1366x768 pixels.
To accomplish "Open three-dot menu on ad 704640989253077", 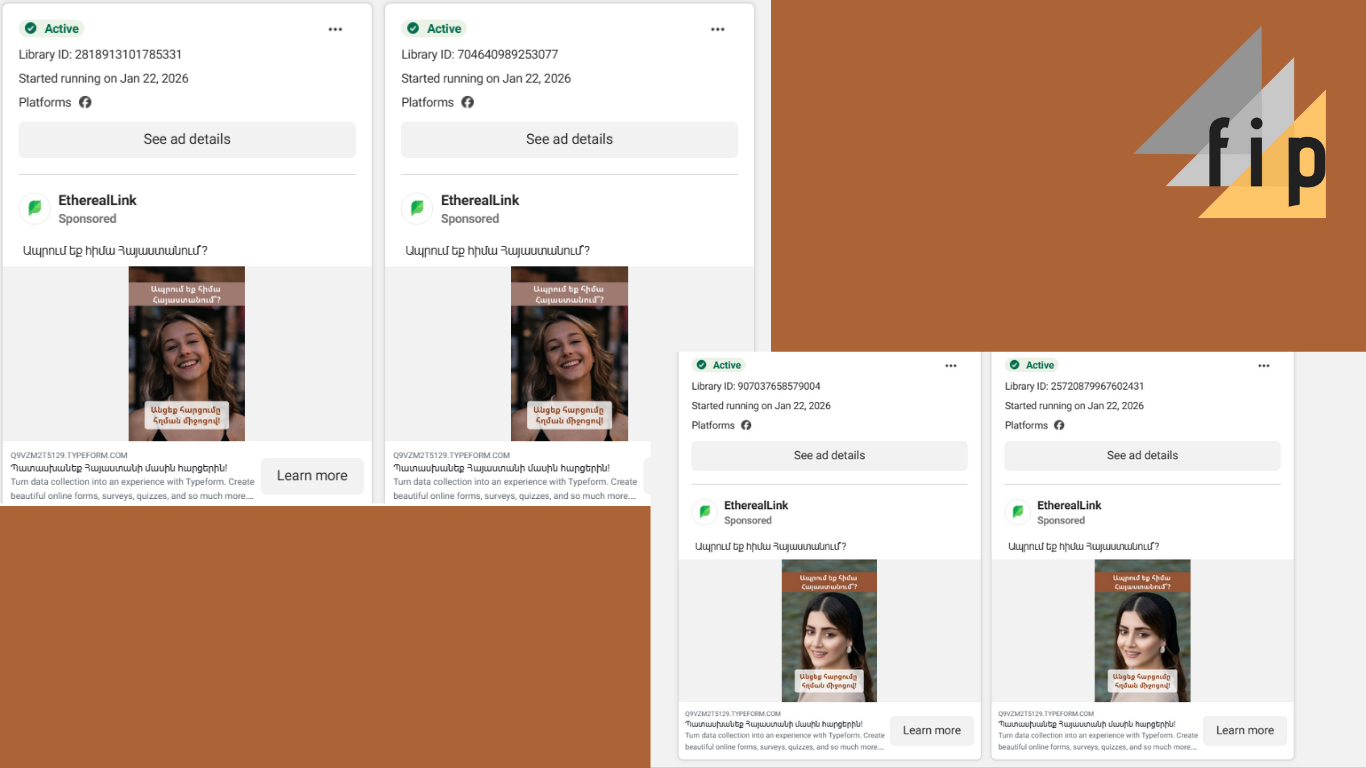I will click(718, 29).
